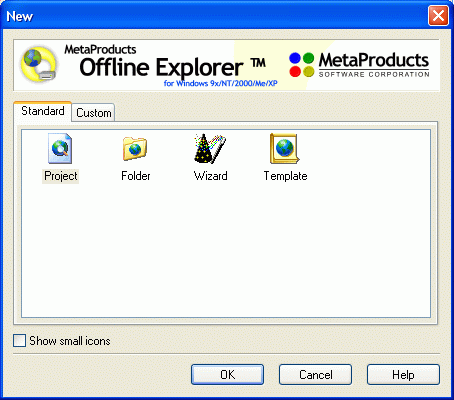Enable Show small icons checkbox
Image resolution: width=454 pixels, height=400 pixels.
click(x=19, y=341)
